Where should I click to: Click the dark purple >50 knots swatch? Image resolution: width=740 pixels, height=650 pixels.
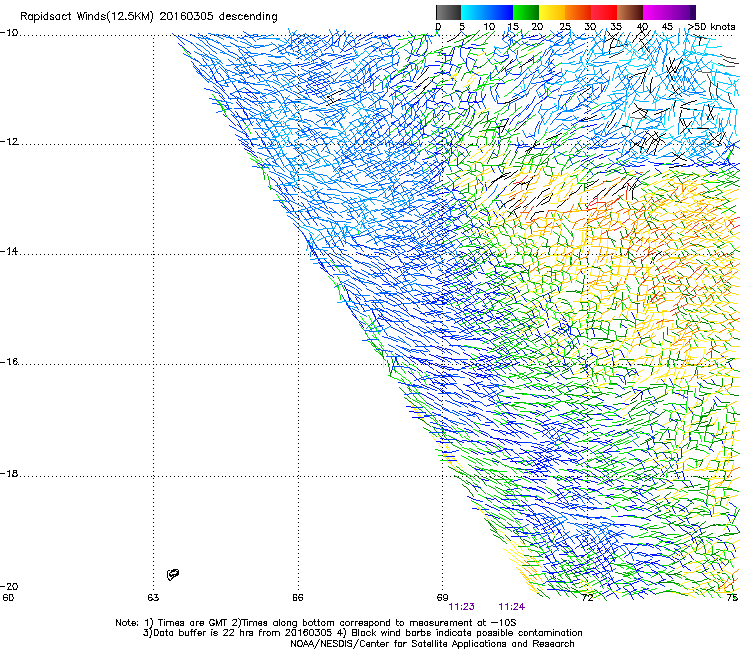click(693, 12)
